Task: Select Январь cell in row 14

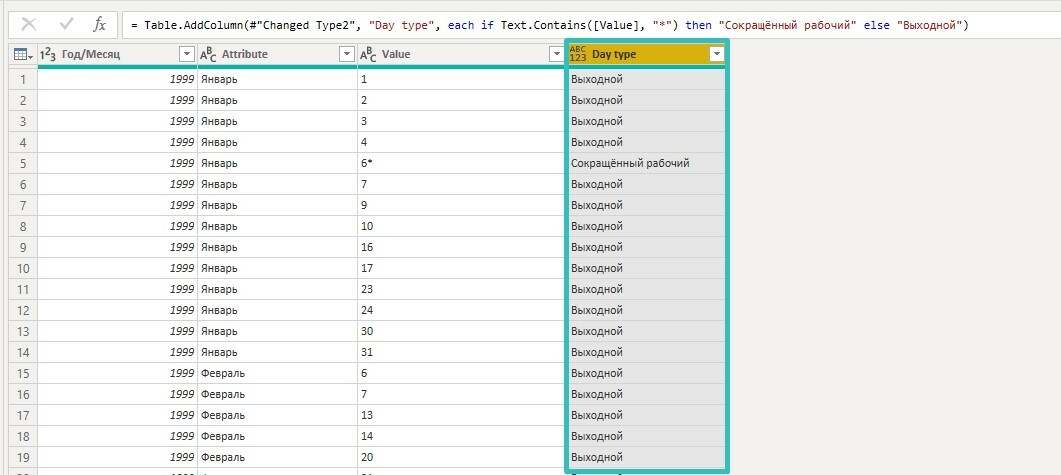Action: [x=277, y=352]
